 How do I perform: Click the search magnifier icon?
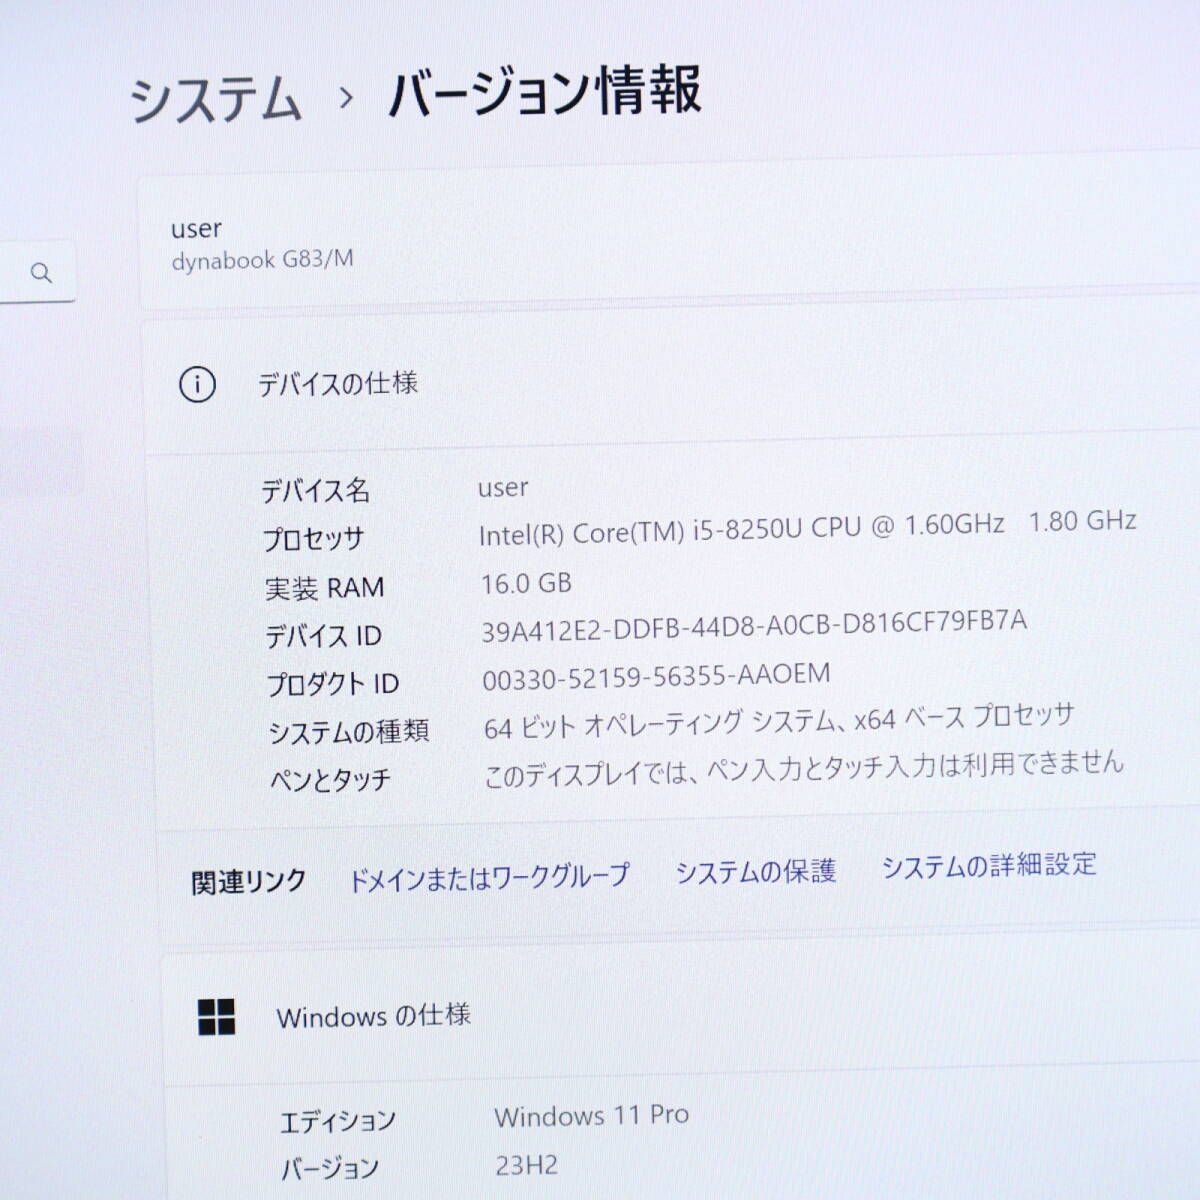[x=41, y=272]
